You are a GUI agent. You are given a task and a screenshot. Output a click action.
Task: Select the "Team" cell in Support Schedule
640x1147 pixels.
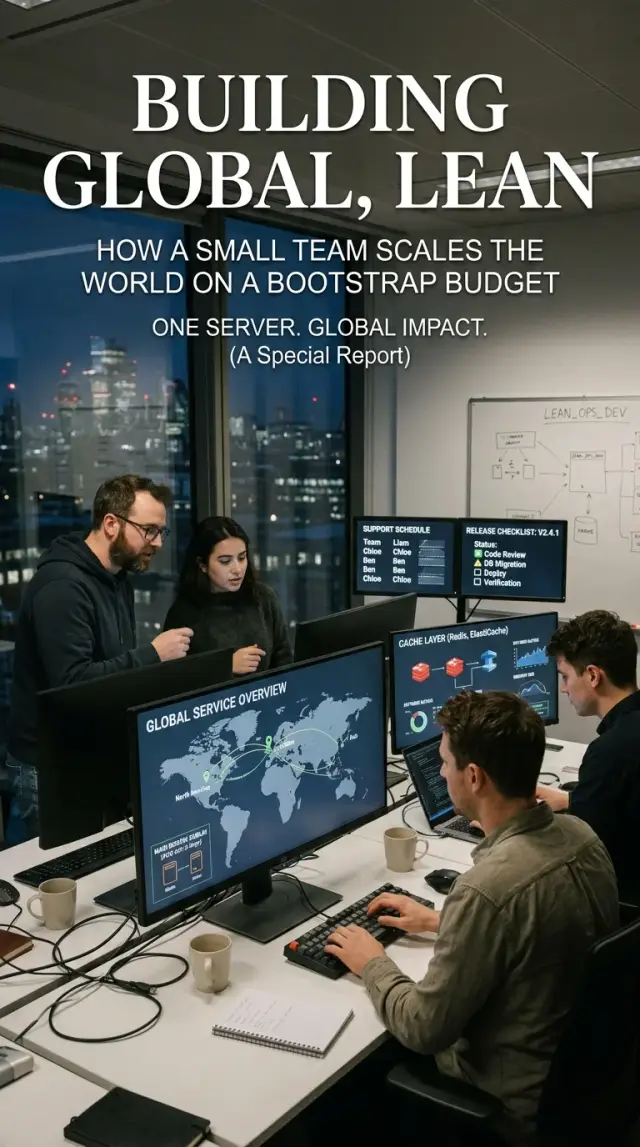tap(372, 542)
